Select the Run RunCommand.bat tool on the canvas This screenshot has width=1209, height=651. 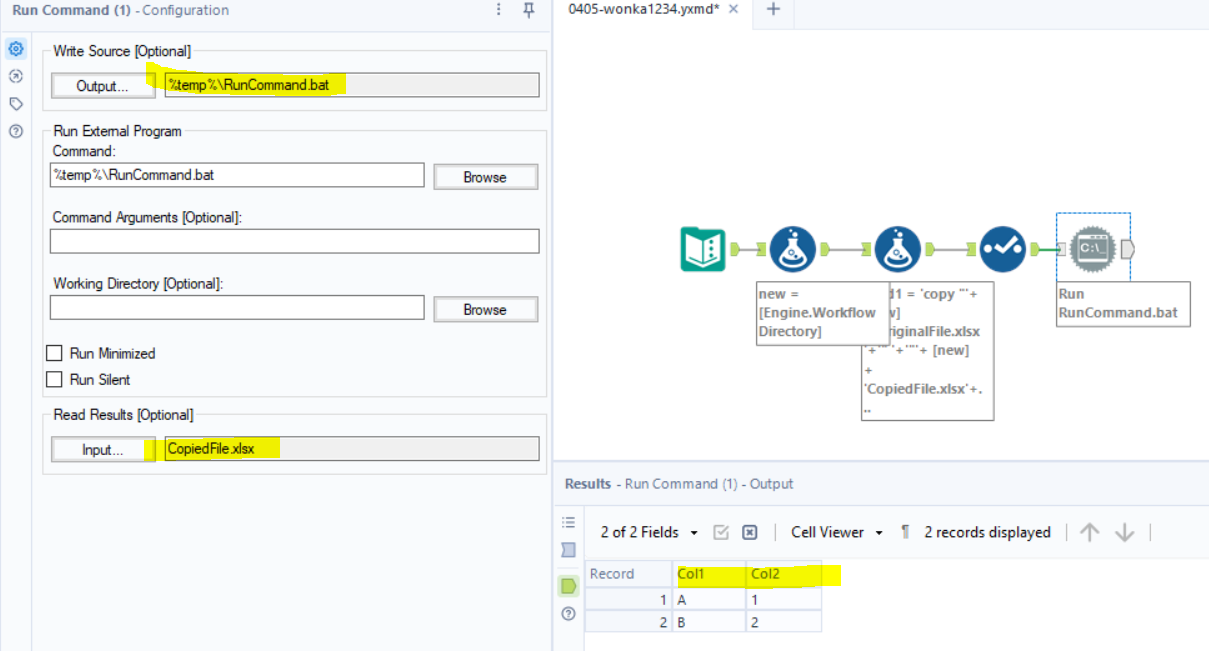1092,249
